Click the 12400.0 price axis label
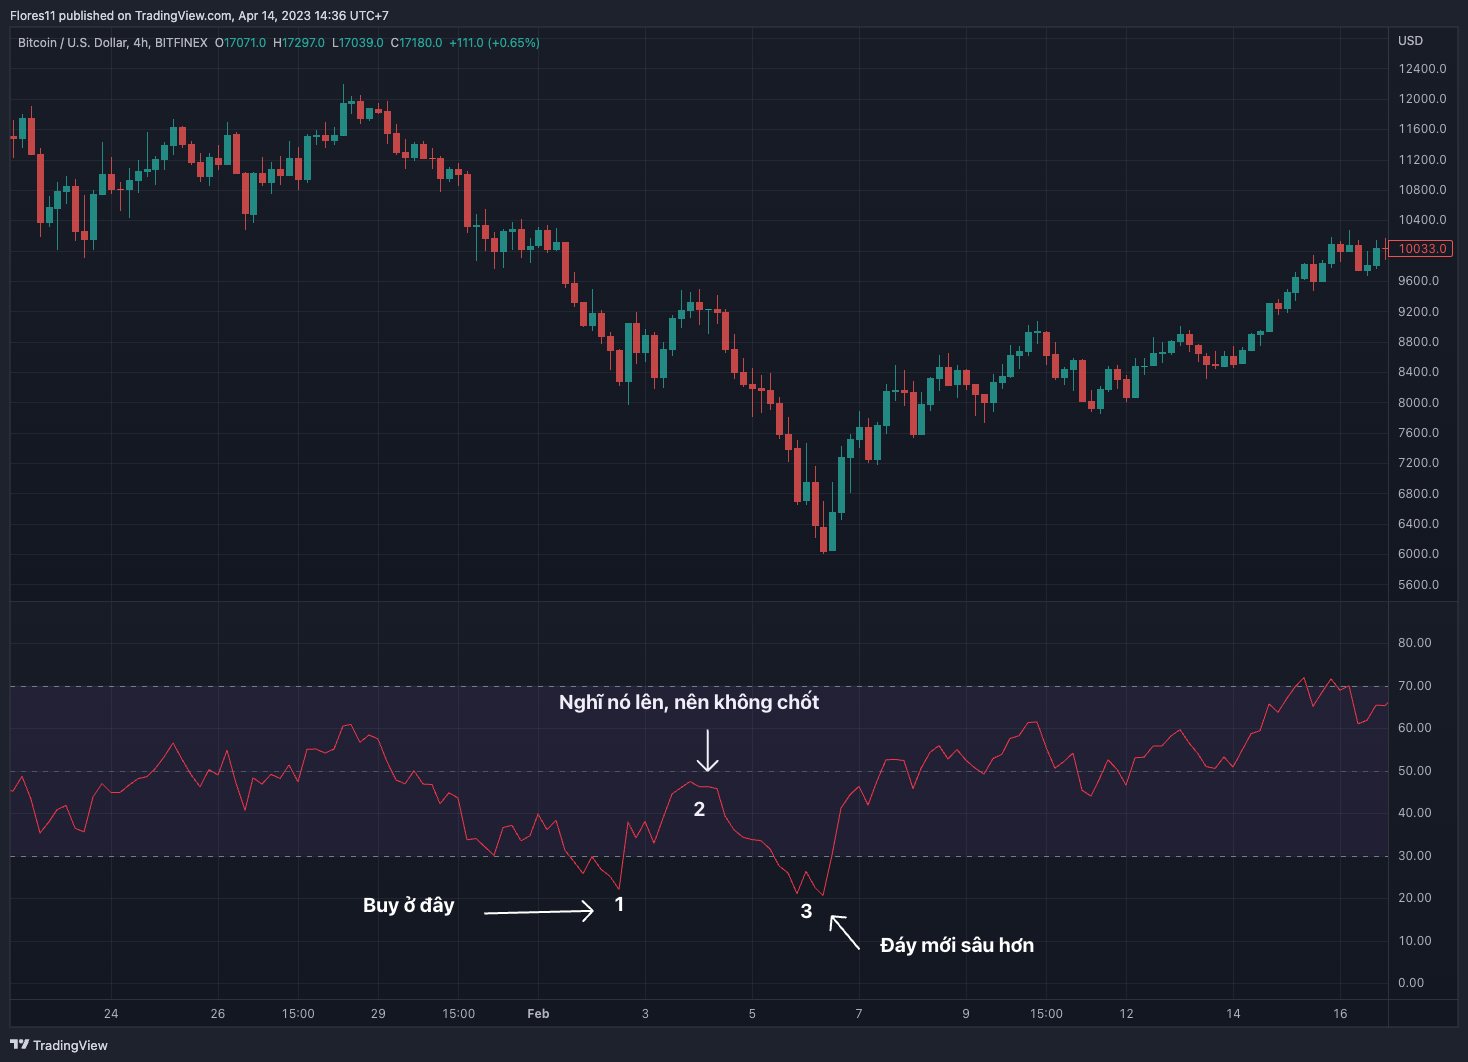The height and width of the screenshot is (1062, 1468). [1423, 69]
